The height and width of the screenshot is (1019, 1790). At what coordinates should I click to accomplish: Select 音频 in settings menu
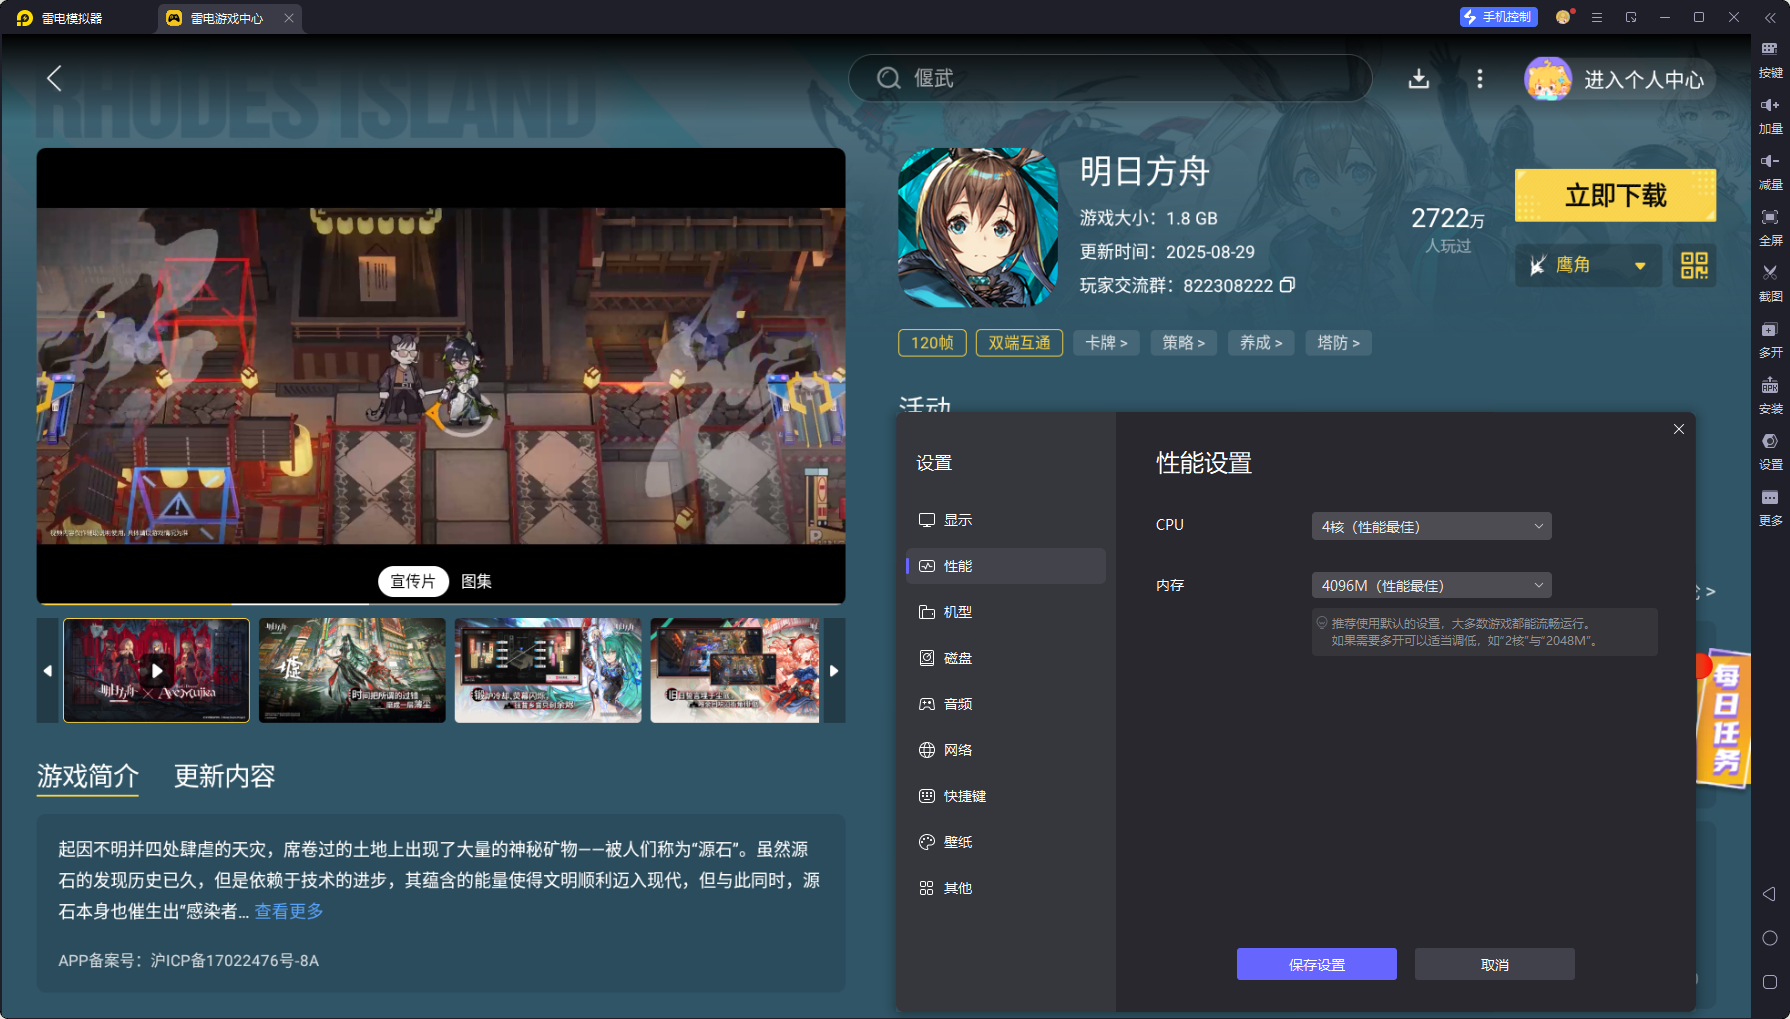[x=1005, y=704]
